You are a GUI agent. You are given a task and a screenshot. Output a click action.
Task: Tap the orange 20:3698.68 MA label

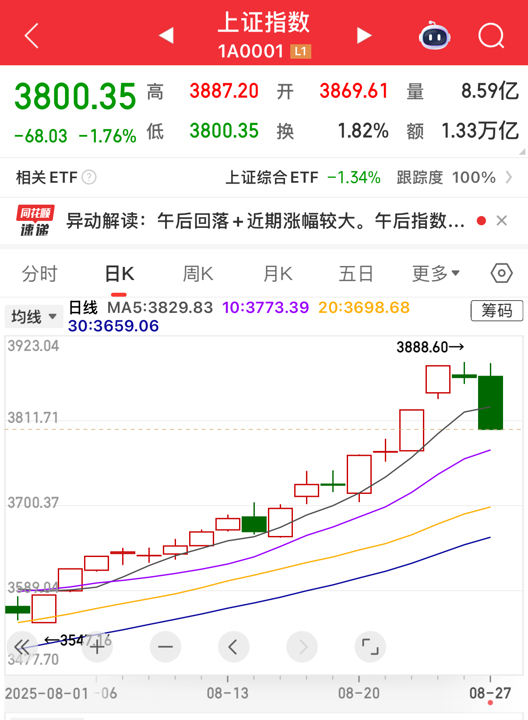pyautogui.click(x=364, y=307)
